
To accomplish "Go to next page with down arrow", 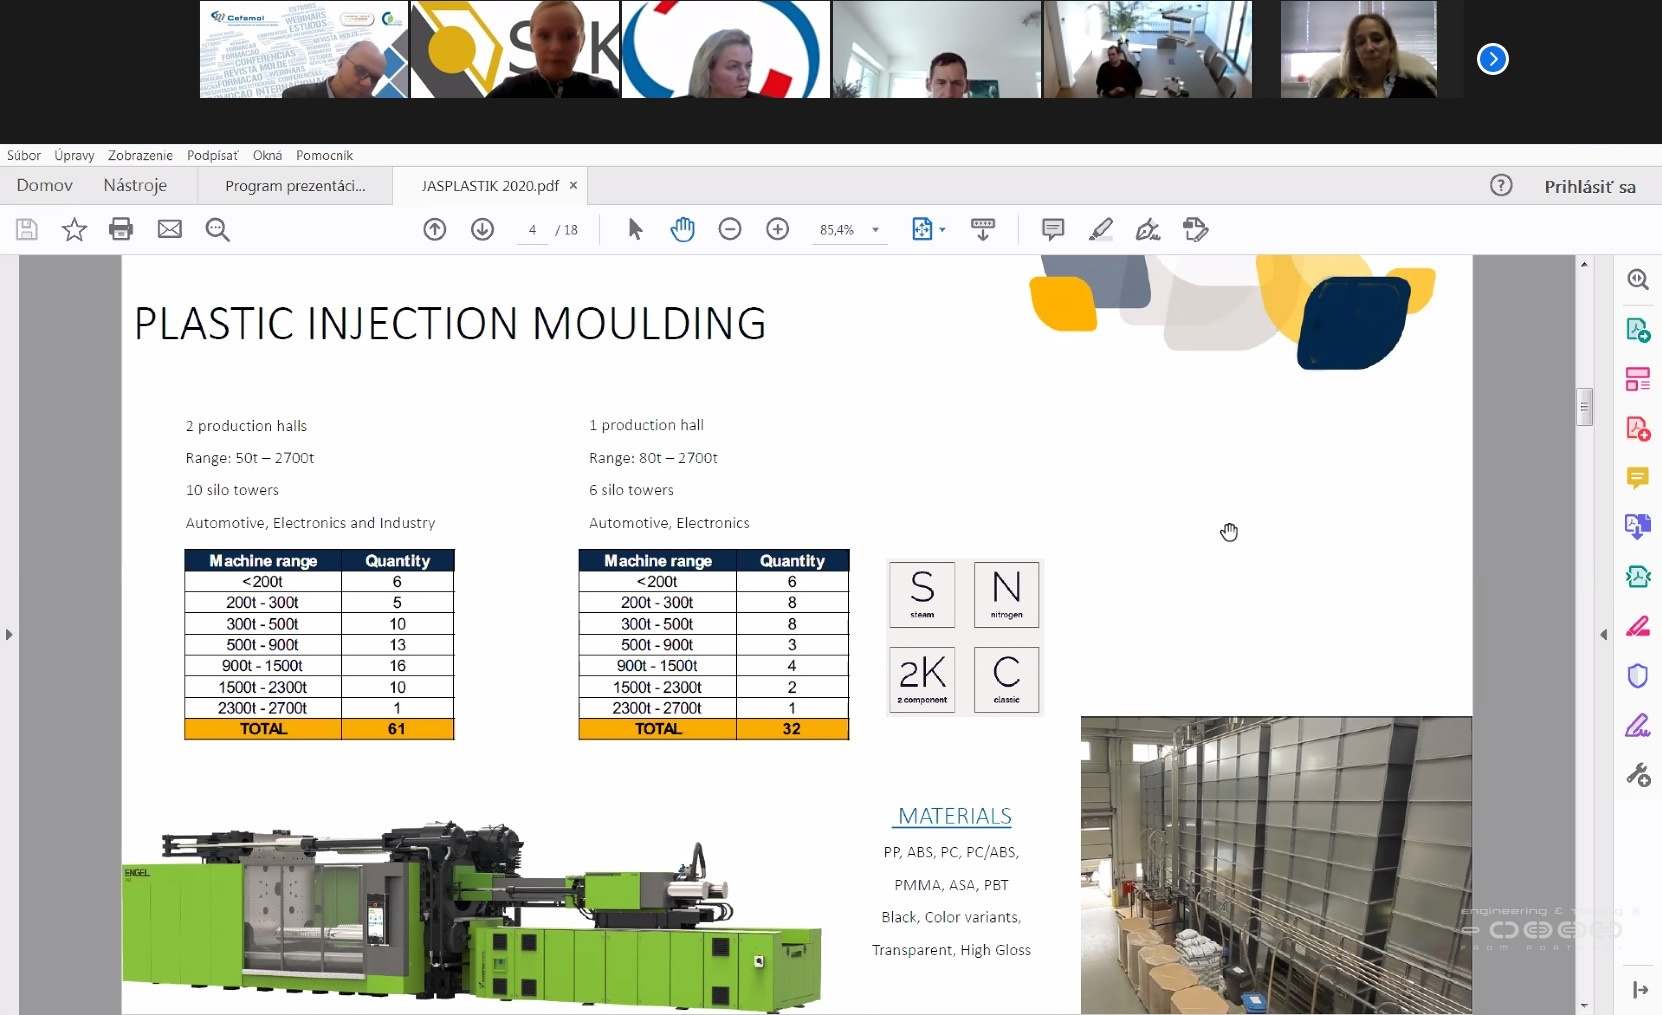I will (x=482, y=229).
